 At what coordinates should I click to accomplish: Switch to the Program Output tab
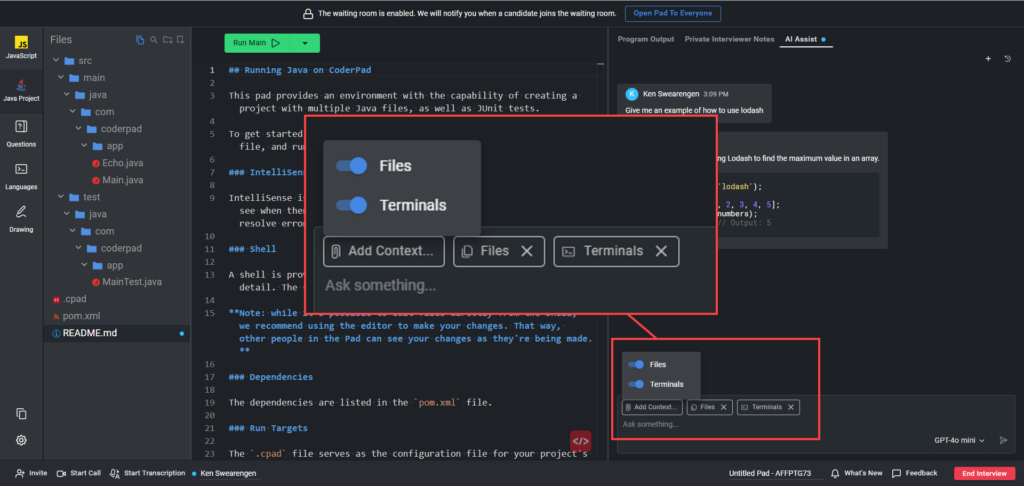(x=646, y=39)
